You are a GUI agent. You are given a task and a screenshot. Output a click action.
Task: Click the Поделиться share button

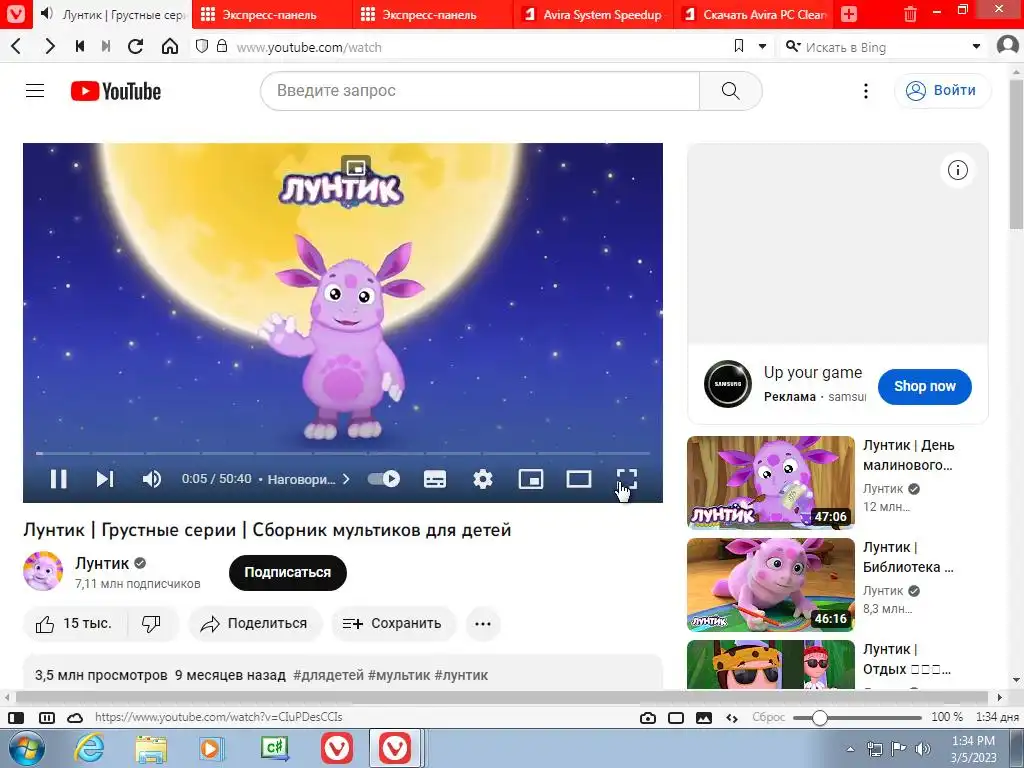point(255,624)
